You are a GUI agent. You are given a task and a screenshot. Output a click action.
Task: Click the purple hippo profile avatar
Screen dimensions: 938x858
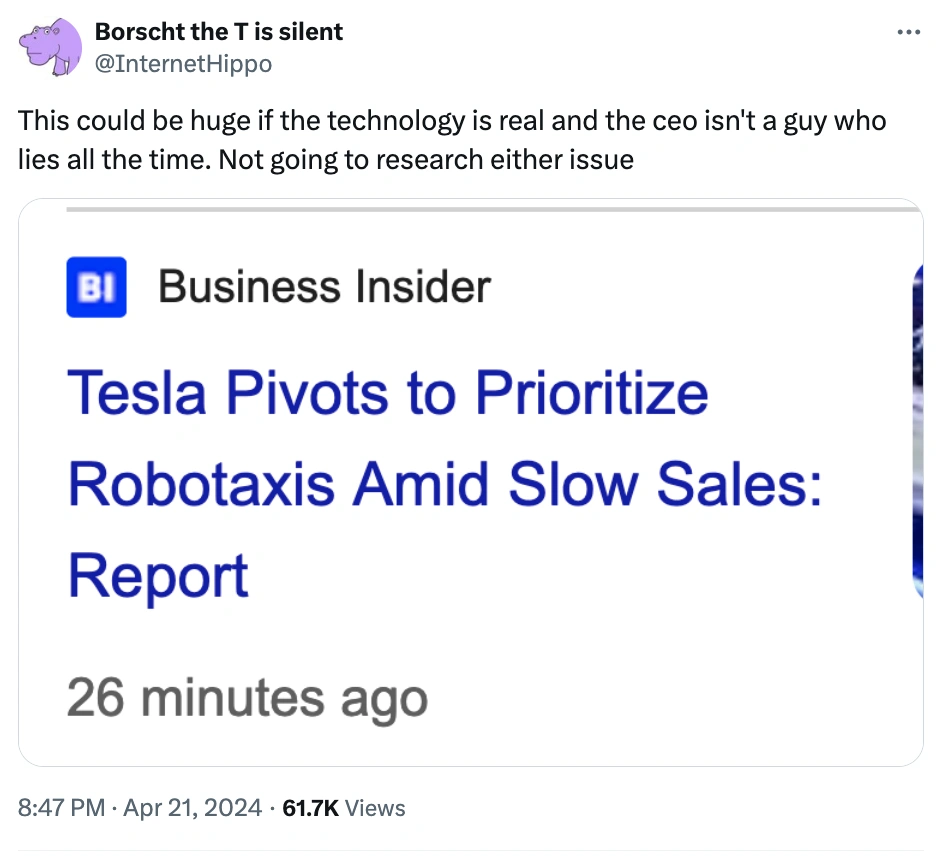click(x=49, y=47)
